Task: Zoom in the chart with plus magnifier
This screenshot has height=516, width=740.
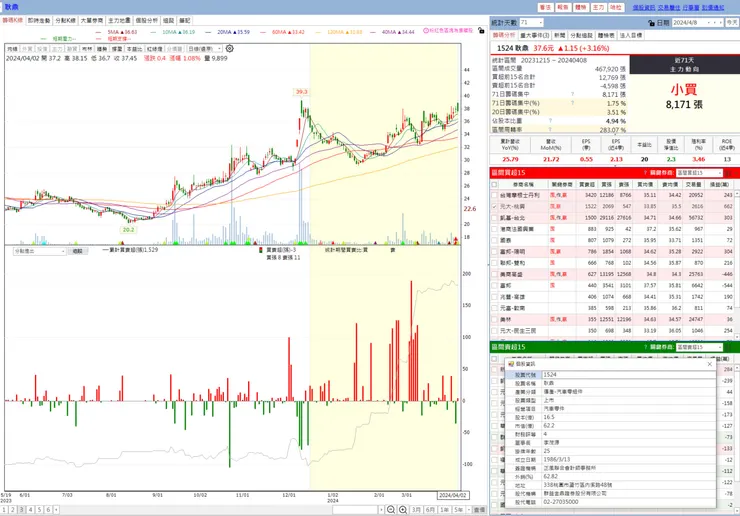Action: (403, 510)
